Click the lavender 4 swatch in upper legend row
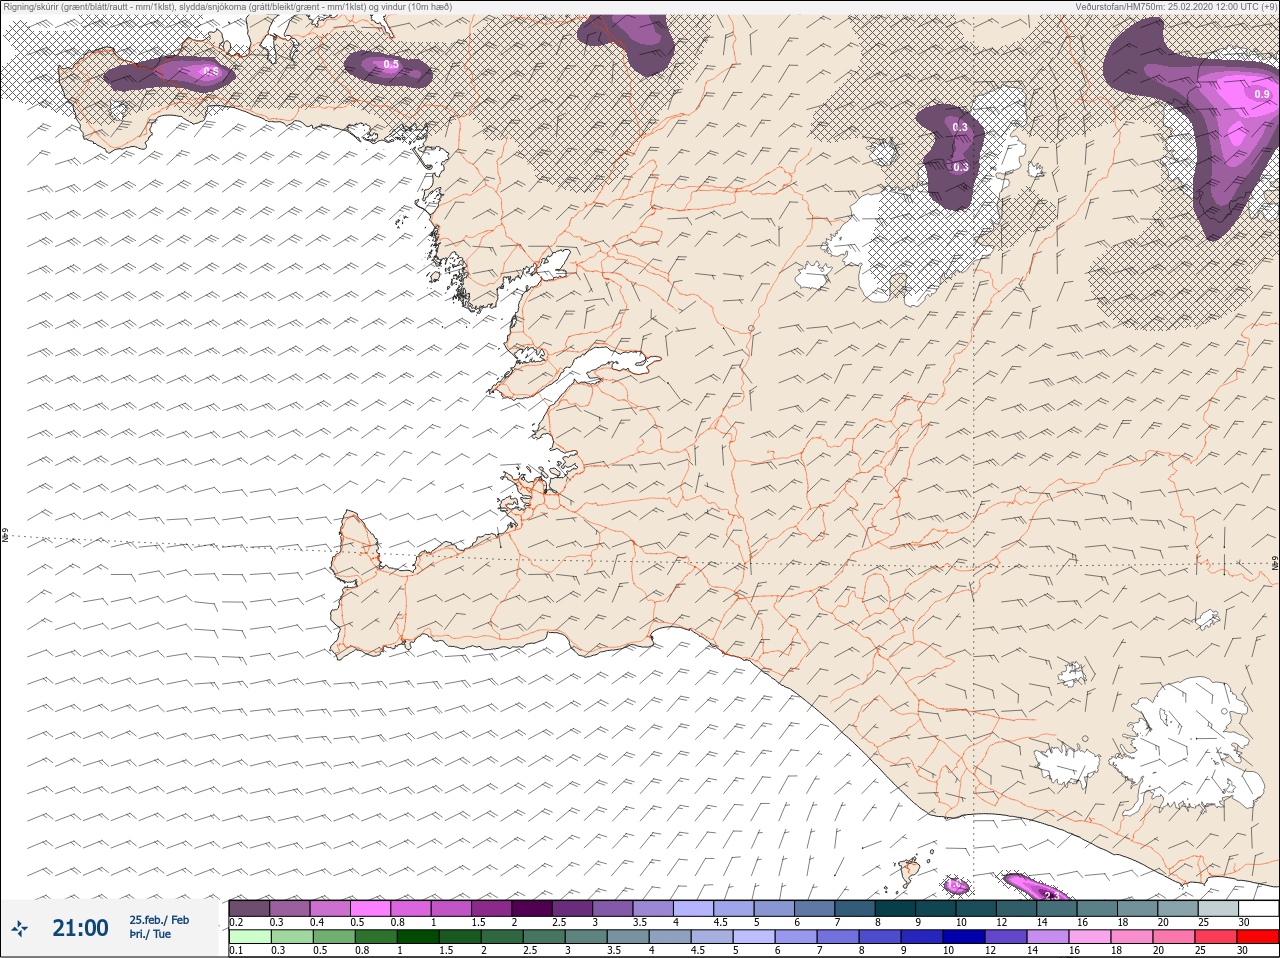This screenshot has width=1280, height=958. tap(694, 908)
